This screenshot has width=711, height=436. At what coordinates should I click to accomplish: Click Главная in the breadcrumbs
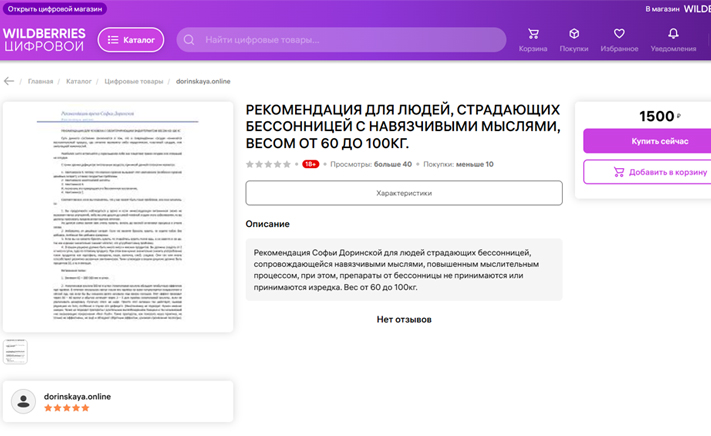pos(41,81)
